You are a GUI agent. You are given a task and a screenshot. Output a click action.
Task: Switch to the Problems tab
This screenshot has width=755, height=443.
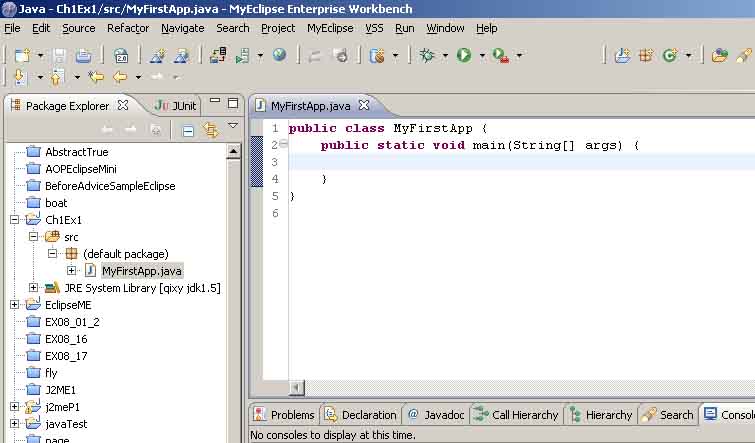(285, 415)
